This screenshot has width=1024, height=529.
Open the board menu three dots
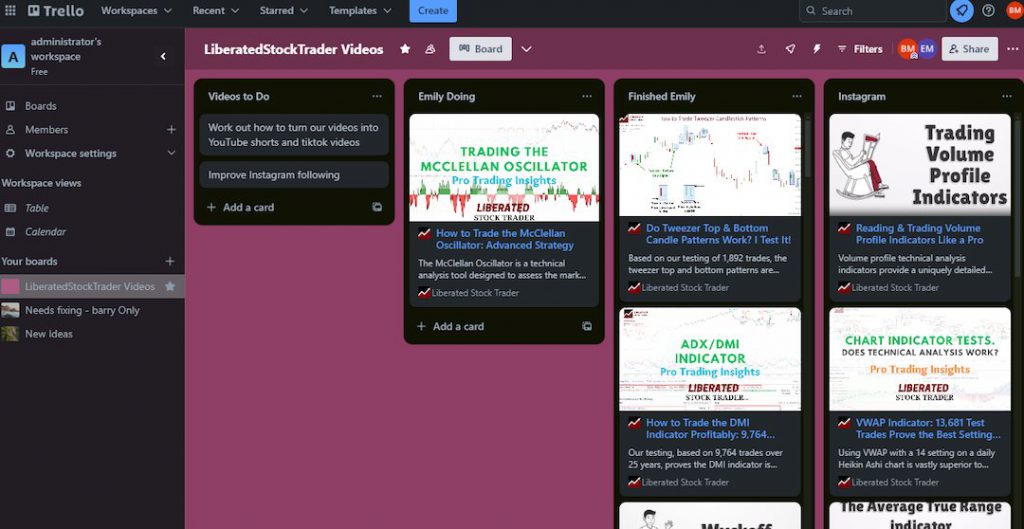click(x=1012, y=49)
